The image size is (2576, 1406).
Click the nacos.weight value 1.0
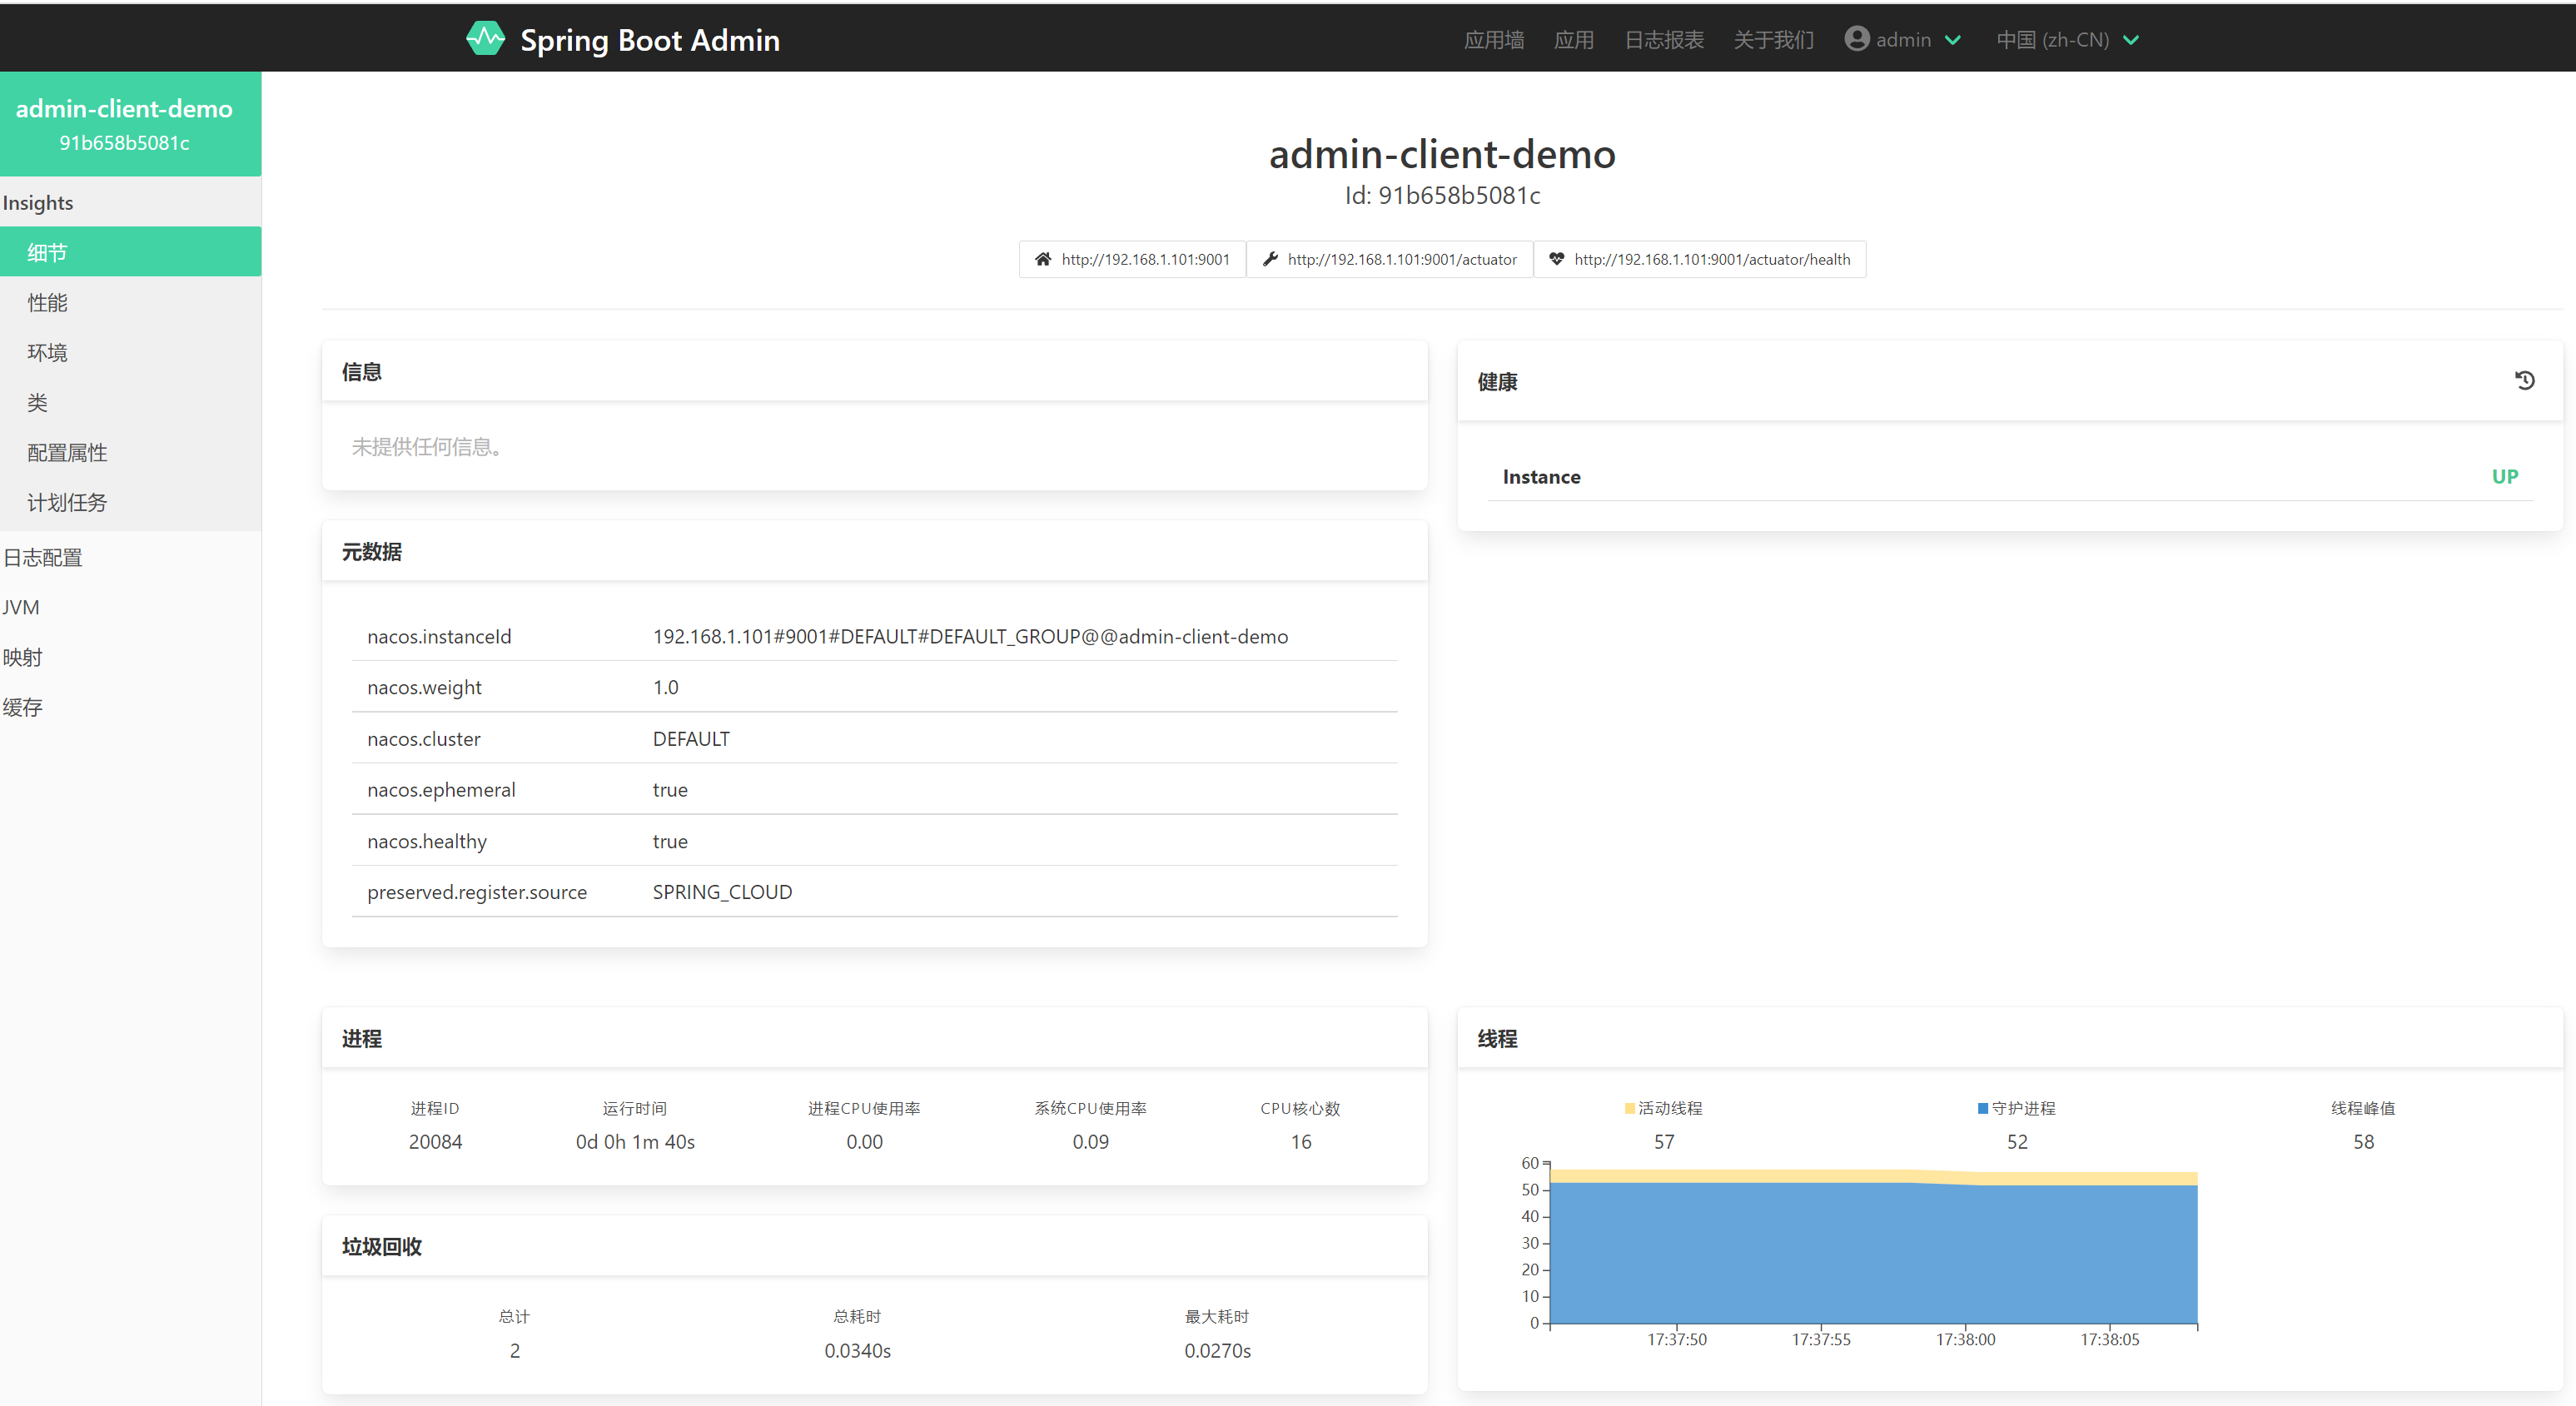tap(666, 687)
